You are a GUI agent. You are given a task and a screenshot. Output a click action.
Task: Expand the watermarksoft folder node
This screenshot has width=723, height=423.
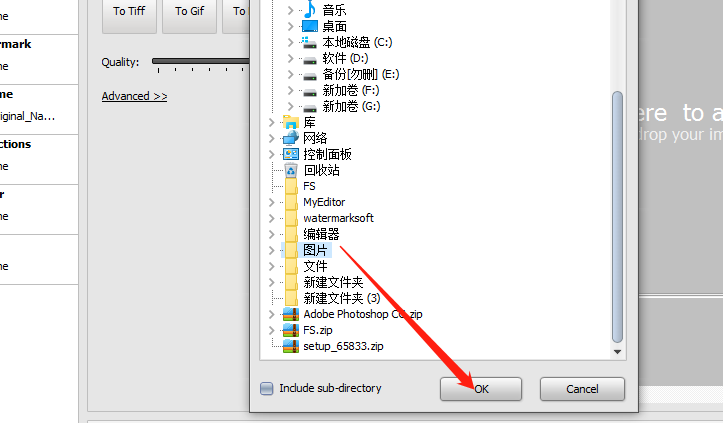click(x=272, y=218)
